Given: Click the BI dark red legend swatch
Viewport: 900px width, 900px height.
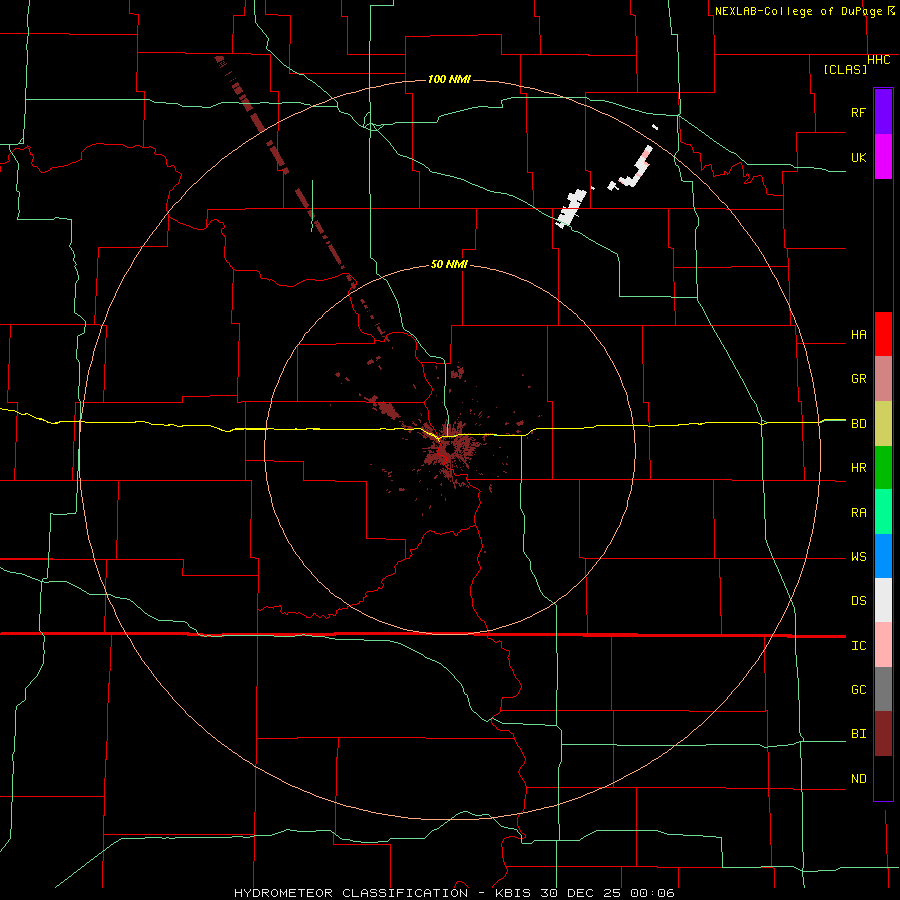Looking at the screenshot, I should coord(883,734).
